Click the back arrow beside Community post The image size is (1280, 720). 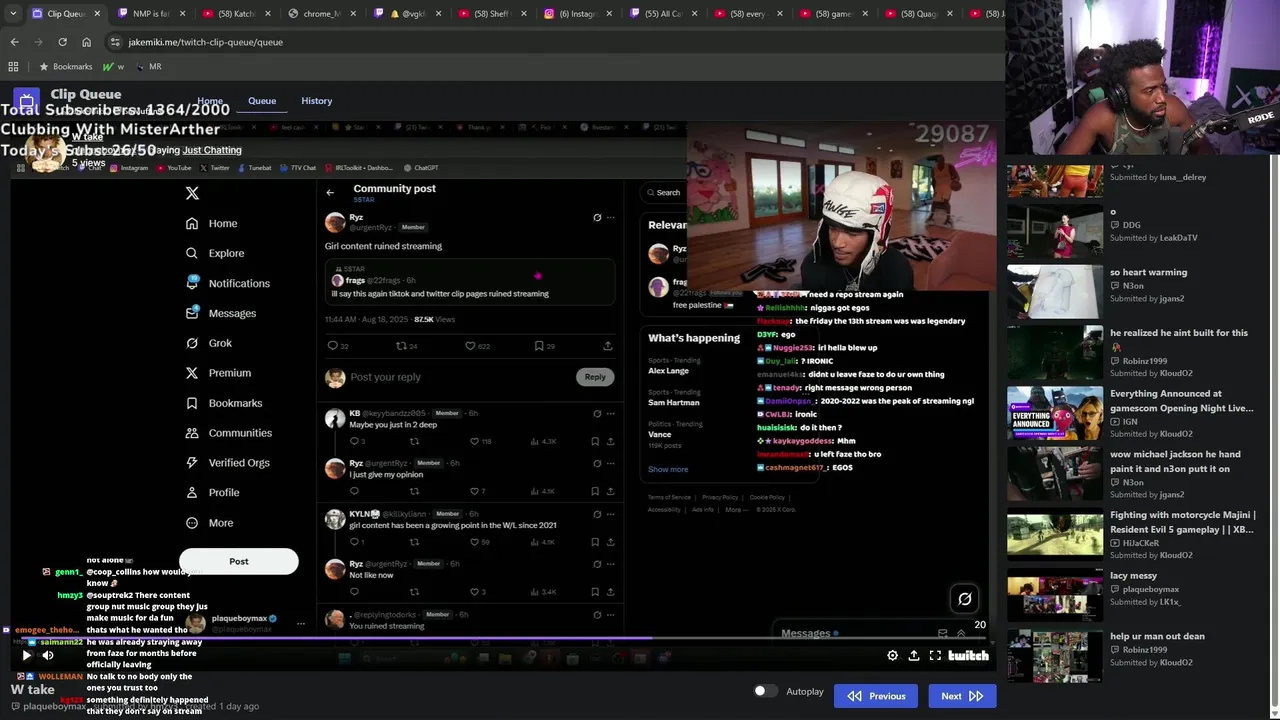coord(330,192)
